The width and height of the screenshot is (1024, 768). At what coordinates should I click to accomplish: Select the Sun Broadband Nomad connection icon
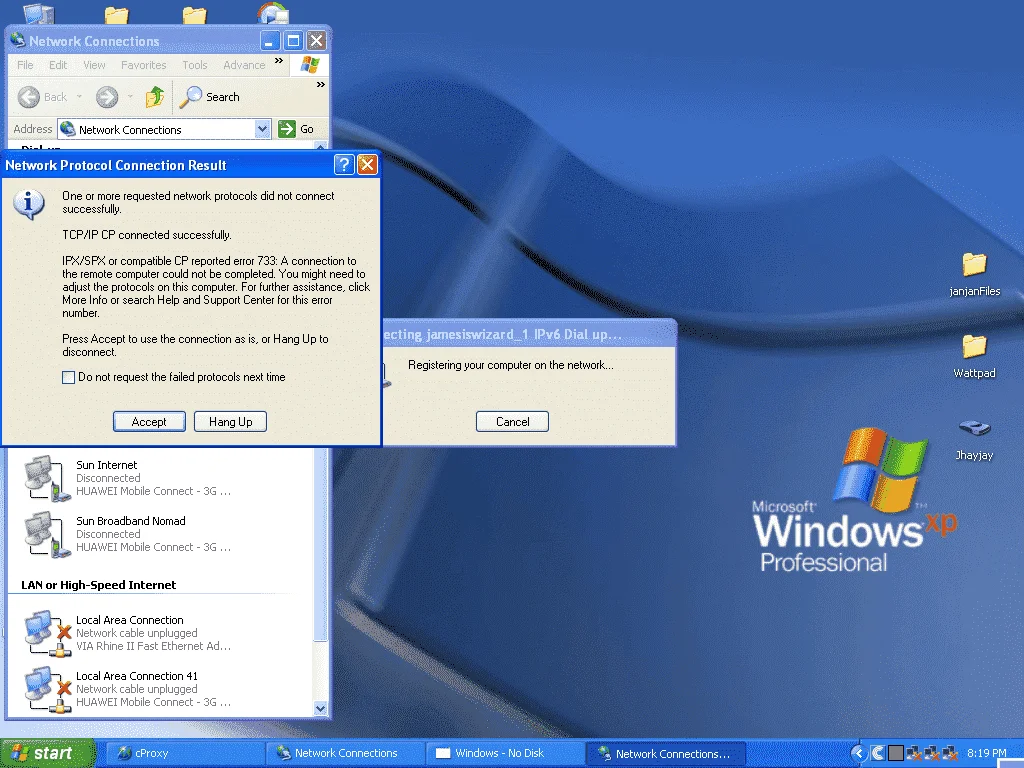click(x=46, y=534)
